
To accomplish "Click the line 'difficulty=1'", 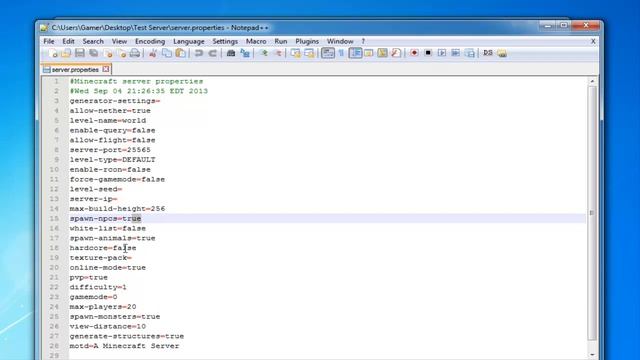I will coord(98,287).
